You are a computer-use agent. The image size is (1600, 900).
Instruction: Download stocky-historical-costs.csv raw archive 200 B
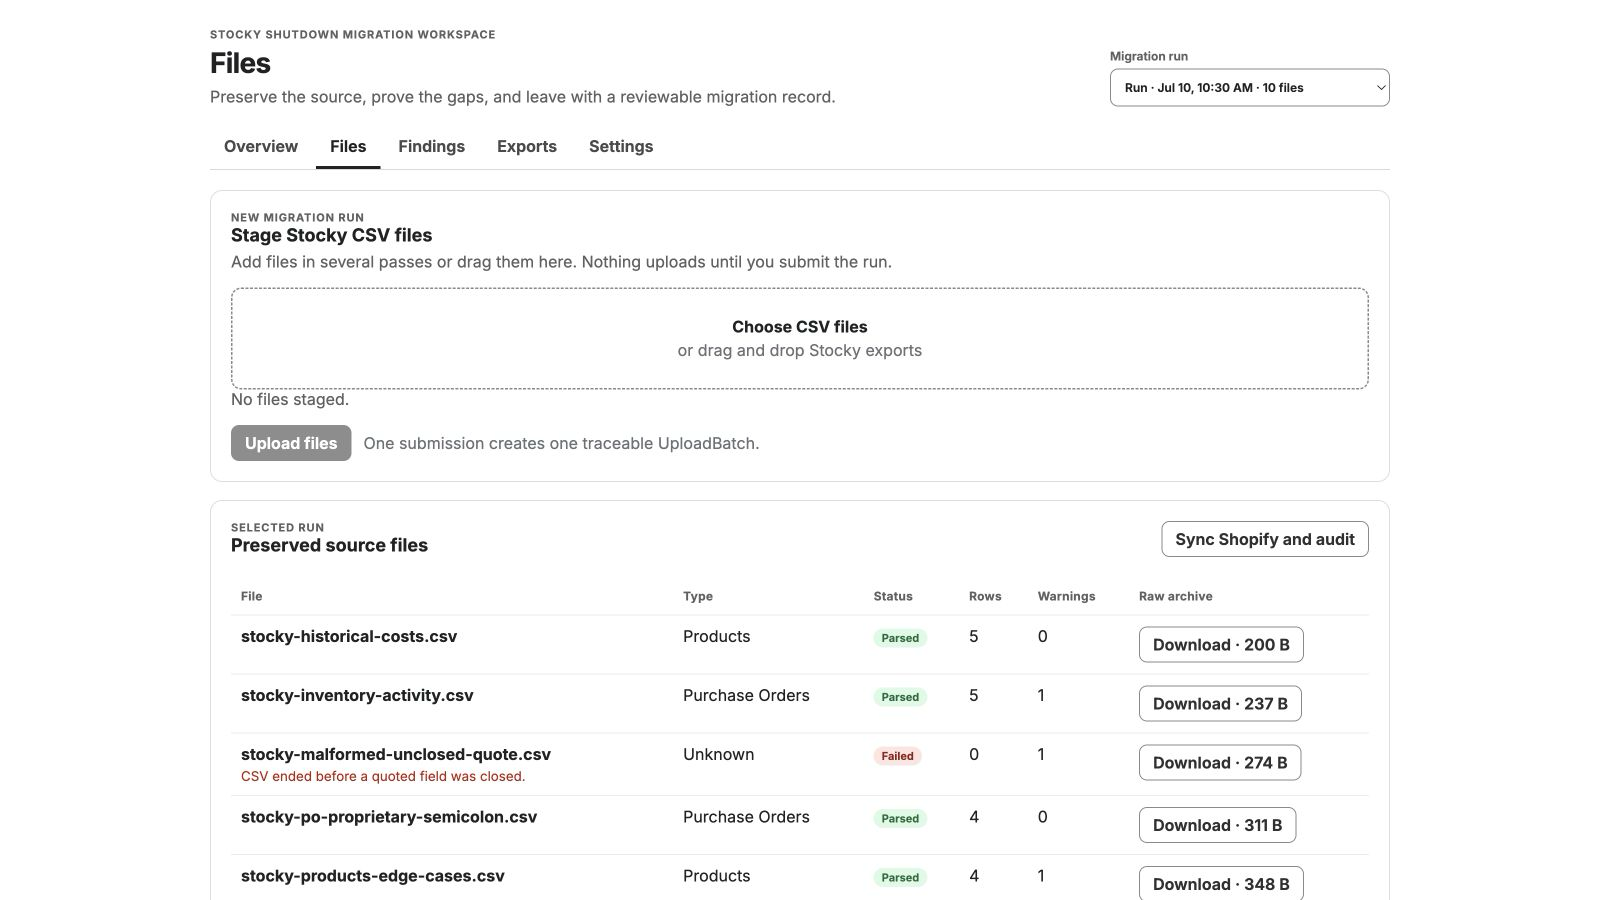(x=1221, y=644)
